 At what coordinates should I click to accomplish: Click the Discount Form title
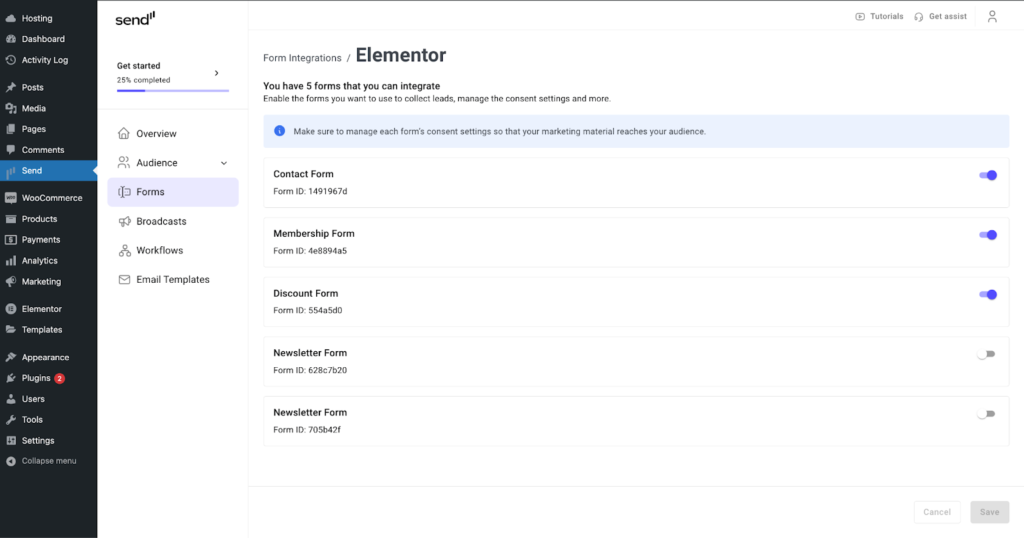click(306, 293)
